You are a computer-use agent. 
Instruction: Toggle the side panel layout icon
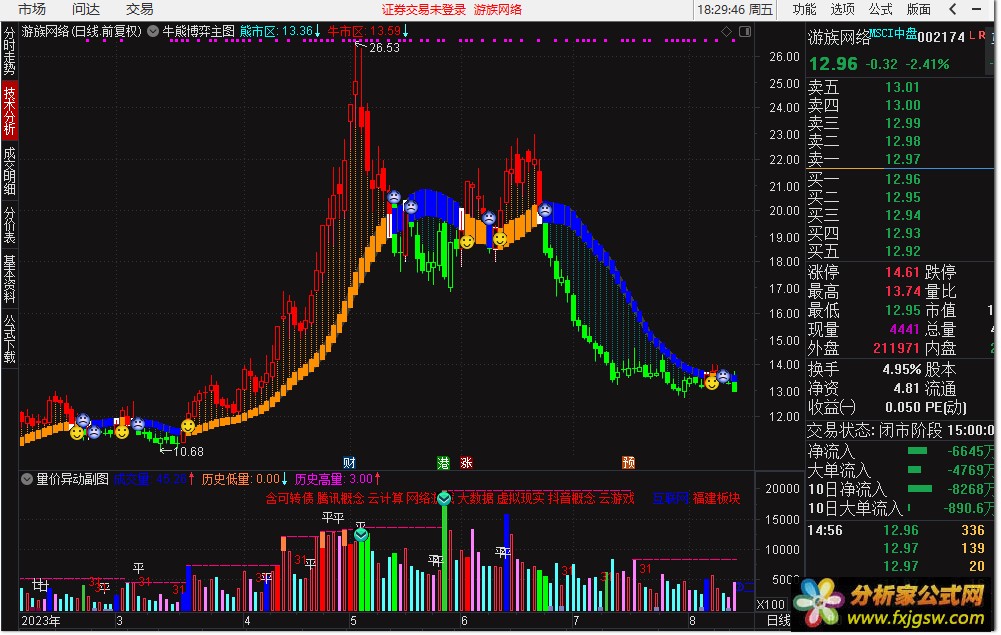pyautogui.click(x=744, y=31)
